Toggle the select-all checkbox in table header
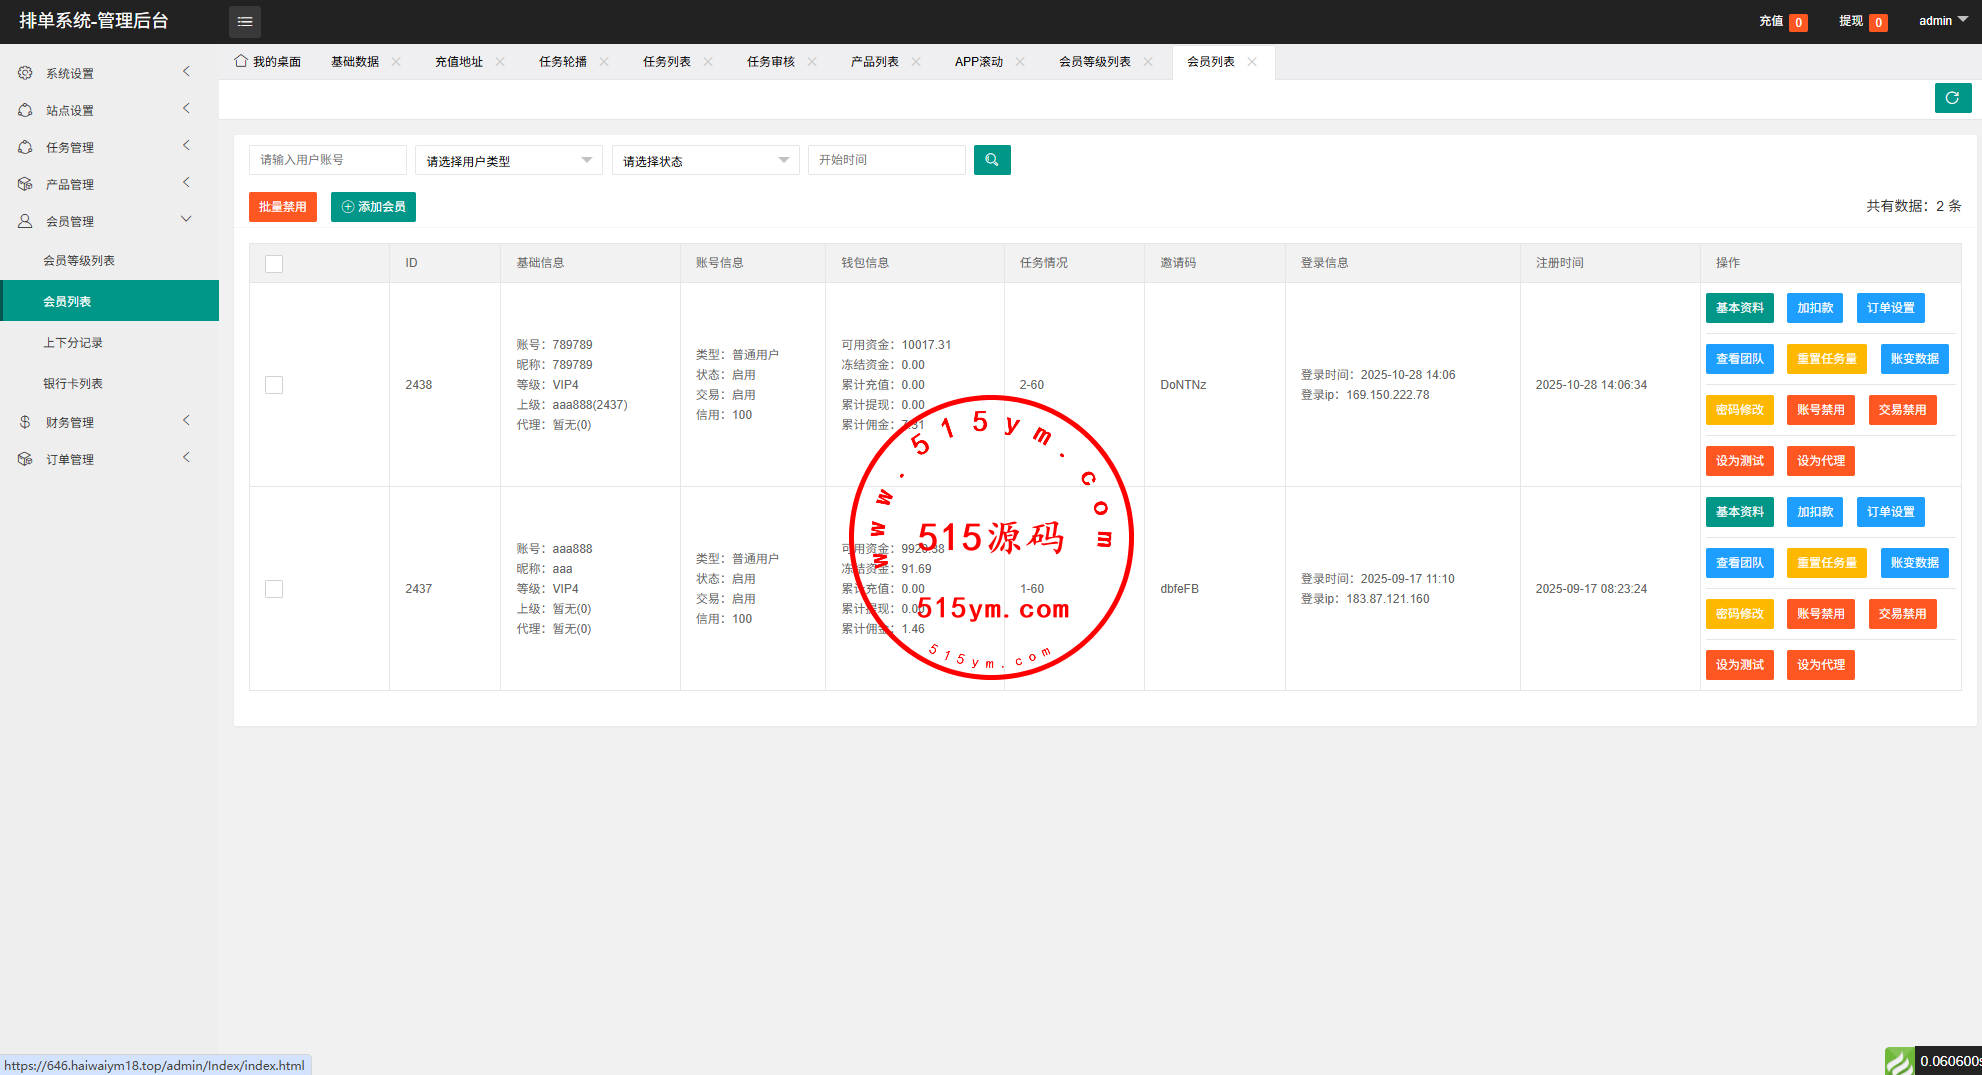The image size is (1982, 1075). tap(274, 264)
